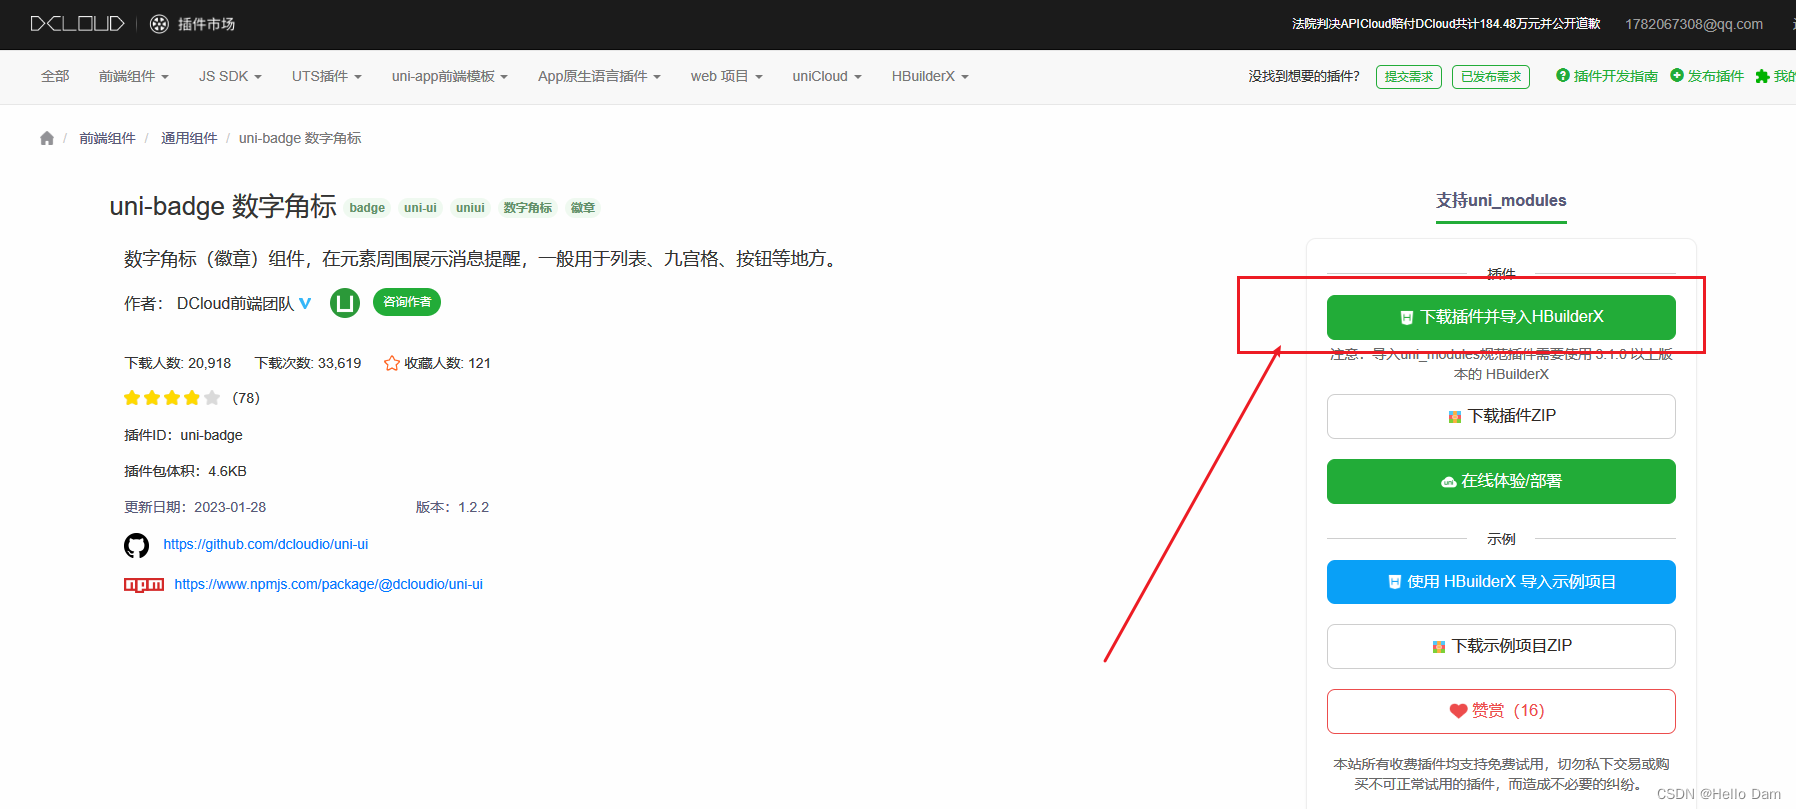Image resolution: width=1796 pixels, height=809 pixels.
Task: Open the APICloud court ruling announcement
Action: pyautogui.click(x=1446, y=24)
